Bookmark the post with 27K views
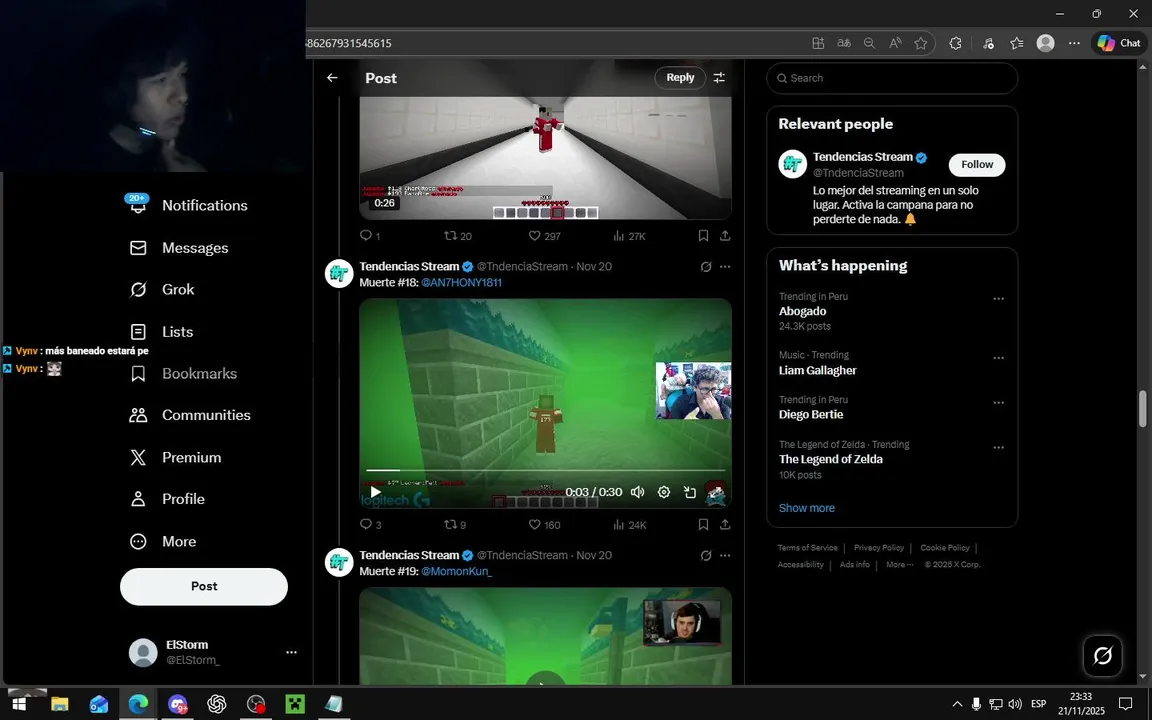 click(x=703, y=236)
